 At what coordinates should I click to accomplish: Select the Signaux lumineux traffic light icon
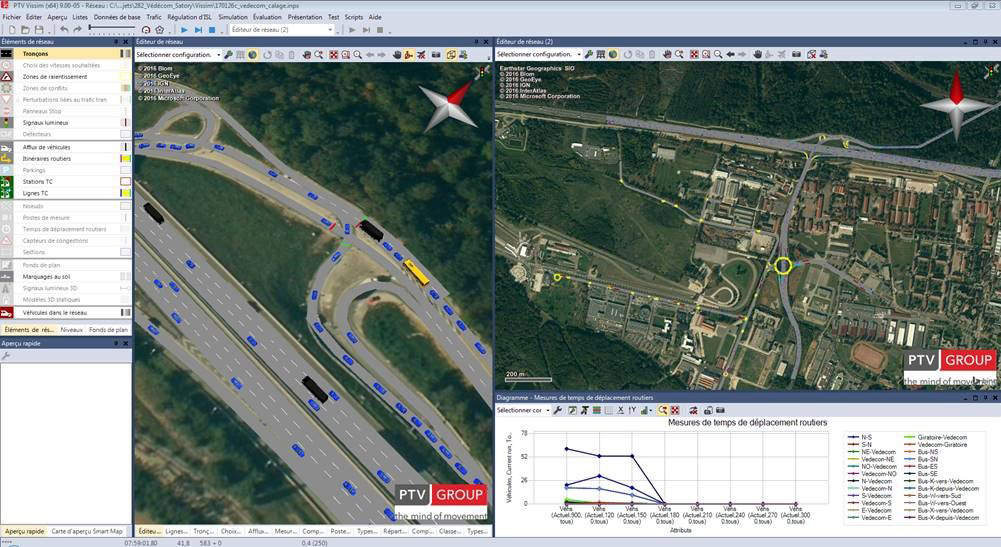(7, 123)
